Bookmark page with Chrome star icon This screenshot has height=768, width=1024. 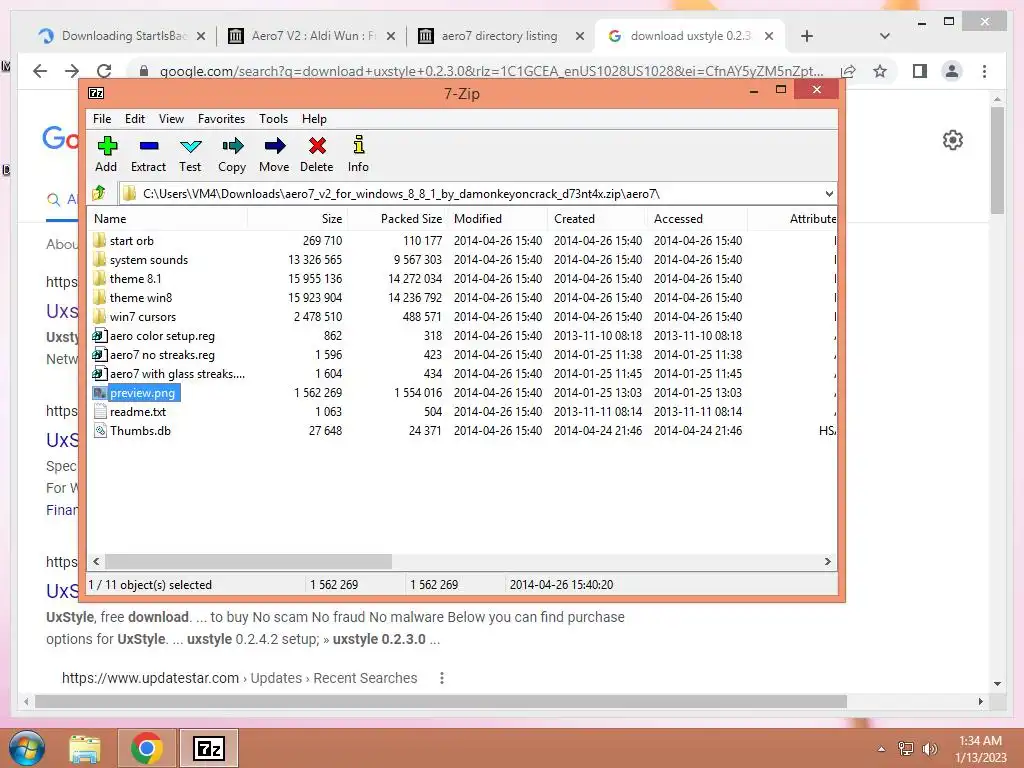[880, 71]
